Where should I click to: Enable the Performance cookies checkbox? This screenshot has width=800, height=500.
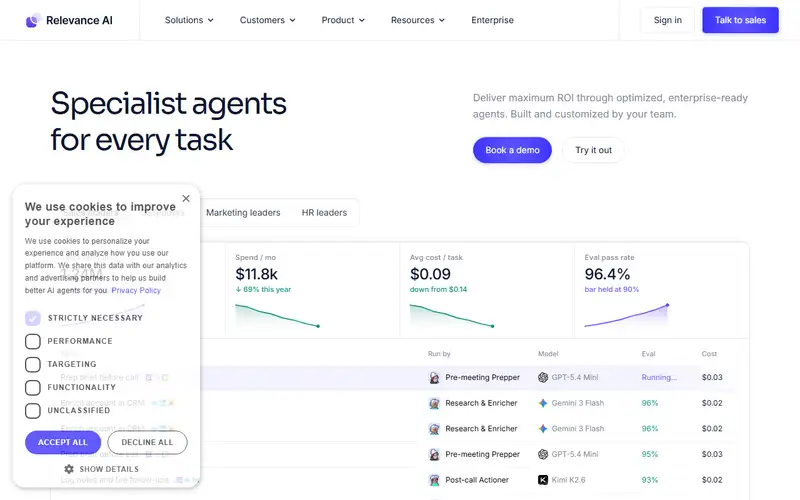click(x=33, y=341)
